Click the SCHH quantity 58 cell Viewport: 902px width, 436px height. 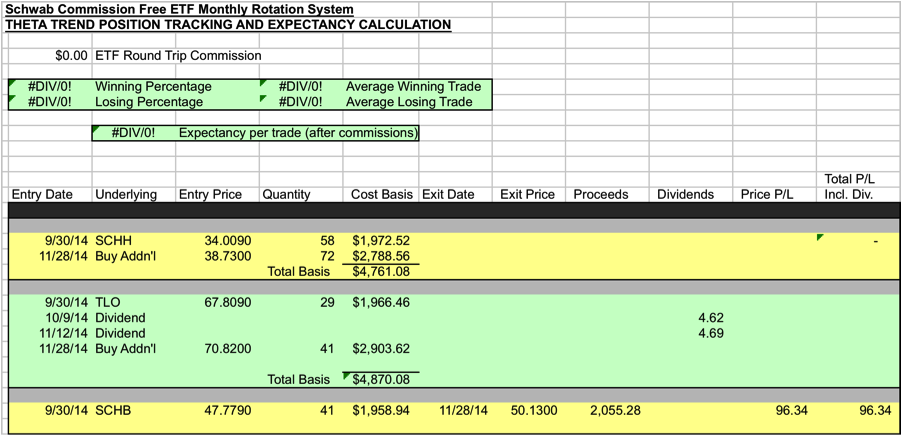click(x=327, y=240)
